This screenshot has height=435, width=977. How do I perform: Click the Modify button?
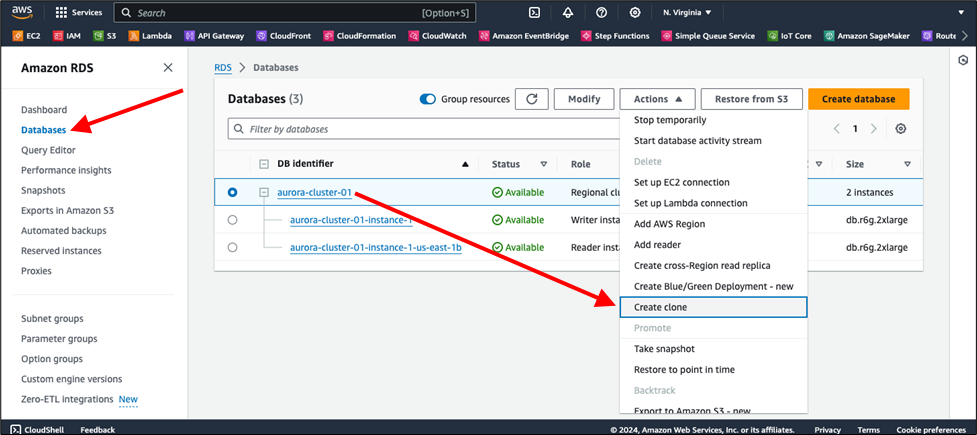coord(584,99)
